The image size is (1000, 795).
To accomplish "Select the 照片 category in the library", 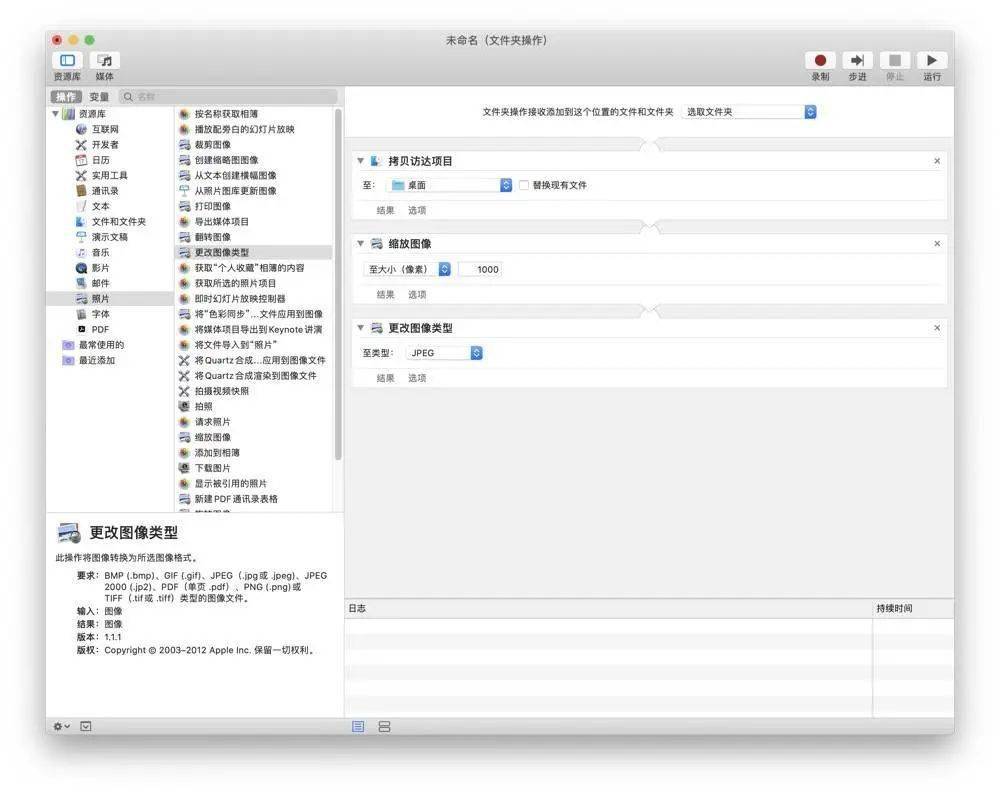I will click(x=101, y=298).
